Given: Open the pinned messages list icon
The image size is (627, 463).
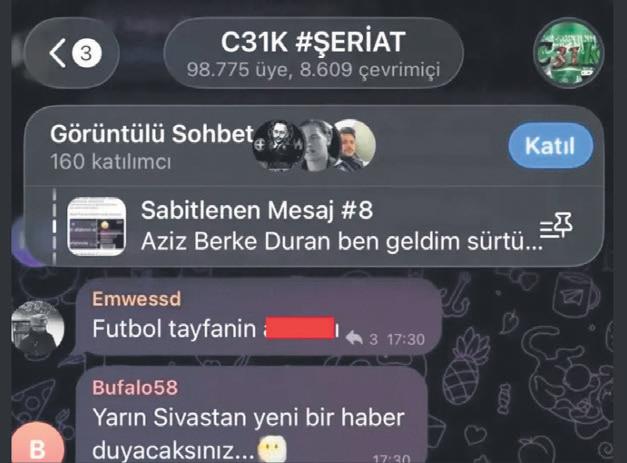Looking at the screenshot, I should tap(556, 226).
